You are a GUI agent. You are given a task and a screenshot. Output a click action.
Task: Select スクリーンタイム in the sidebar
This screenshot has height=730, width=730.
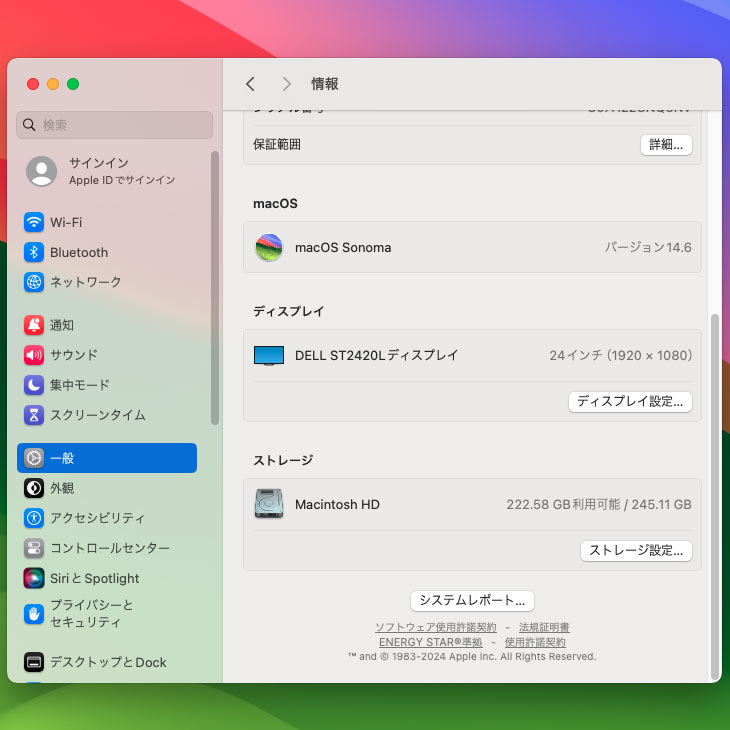98,415
